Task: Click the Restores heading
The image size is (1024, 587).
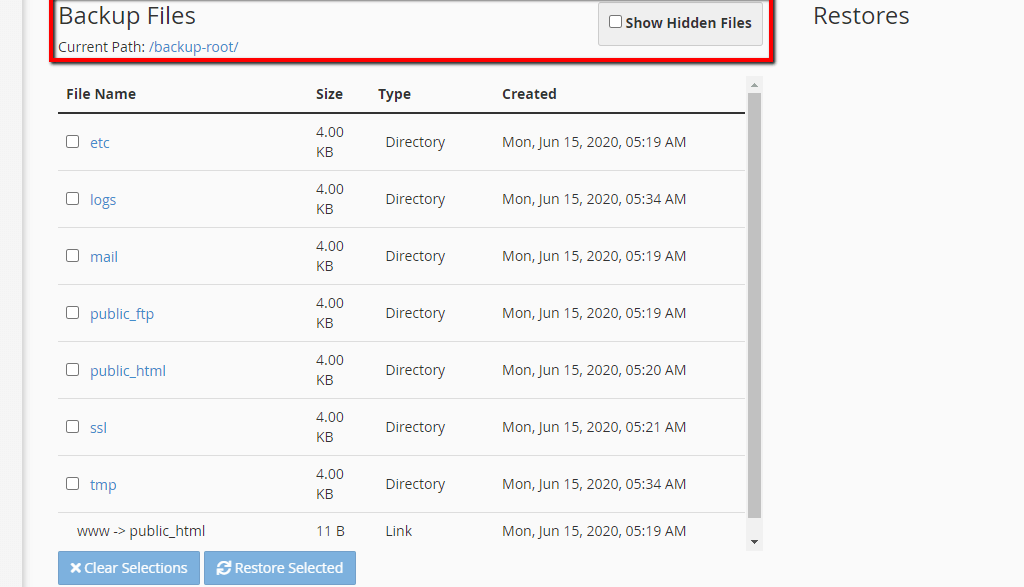Action: coord(861,16)
